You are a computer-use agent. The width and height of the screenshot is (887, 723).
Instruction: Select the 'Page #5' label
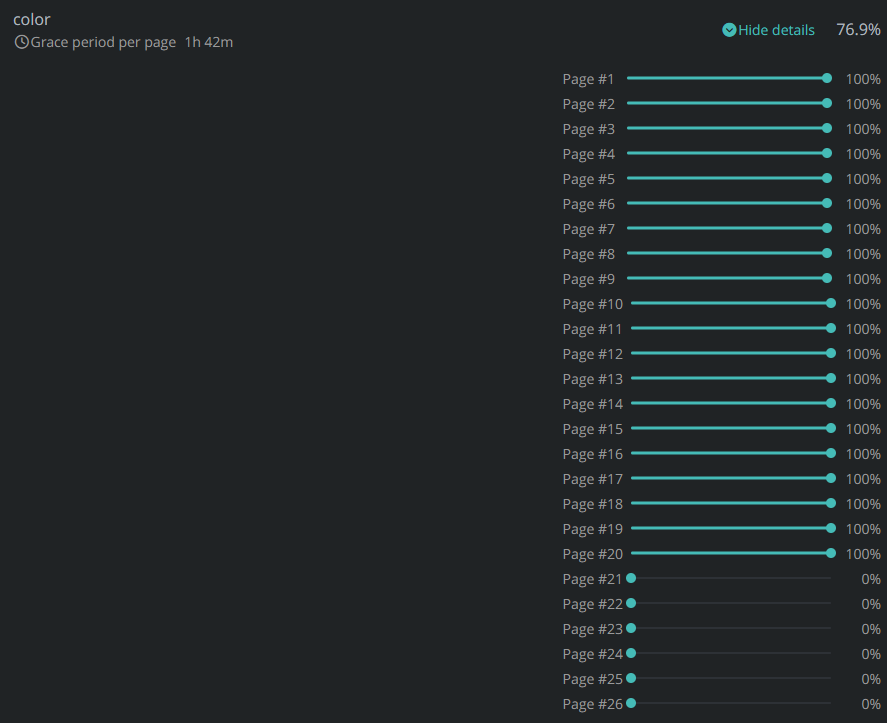point(588,179)
